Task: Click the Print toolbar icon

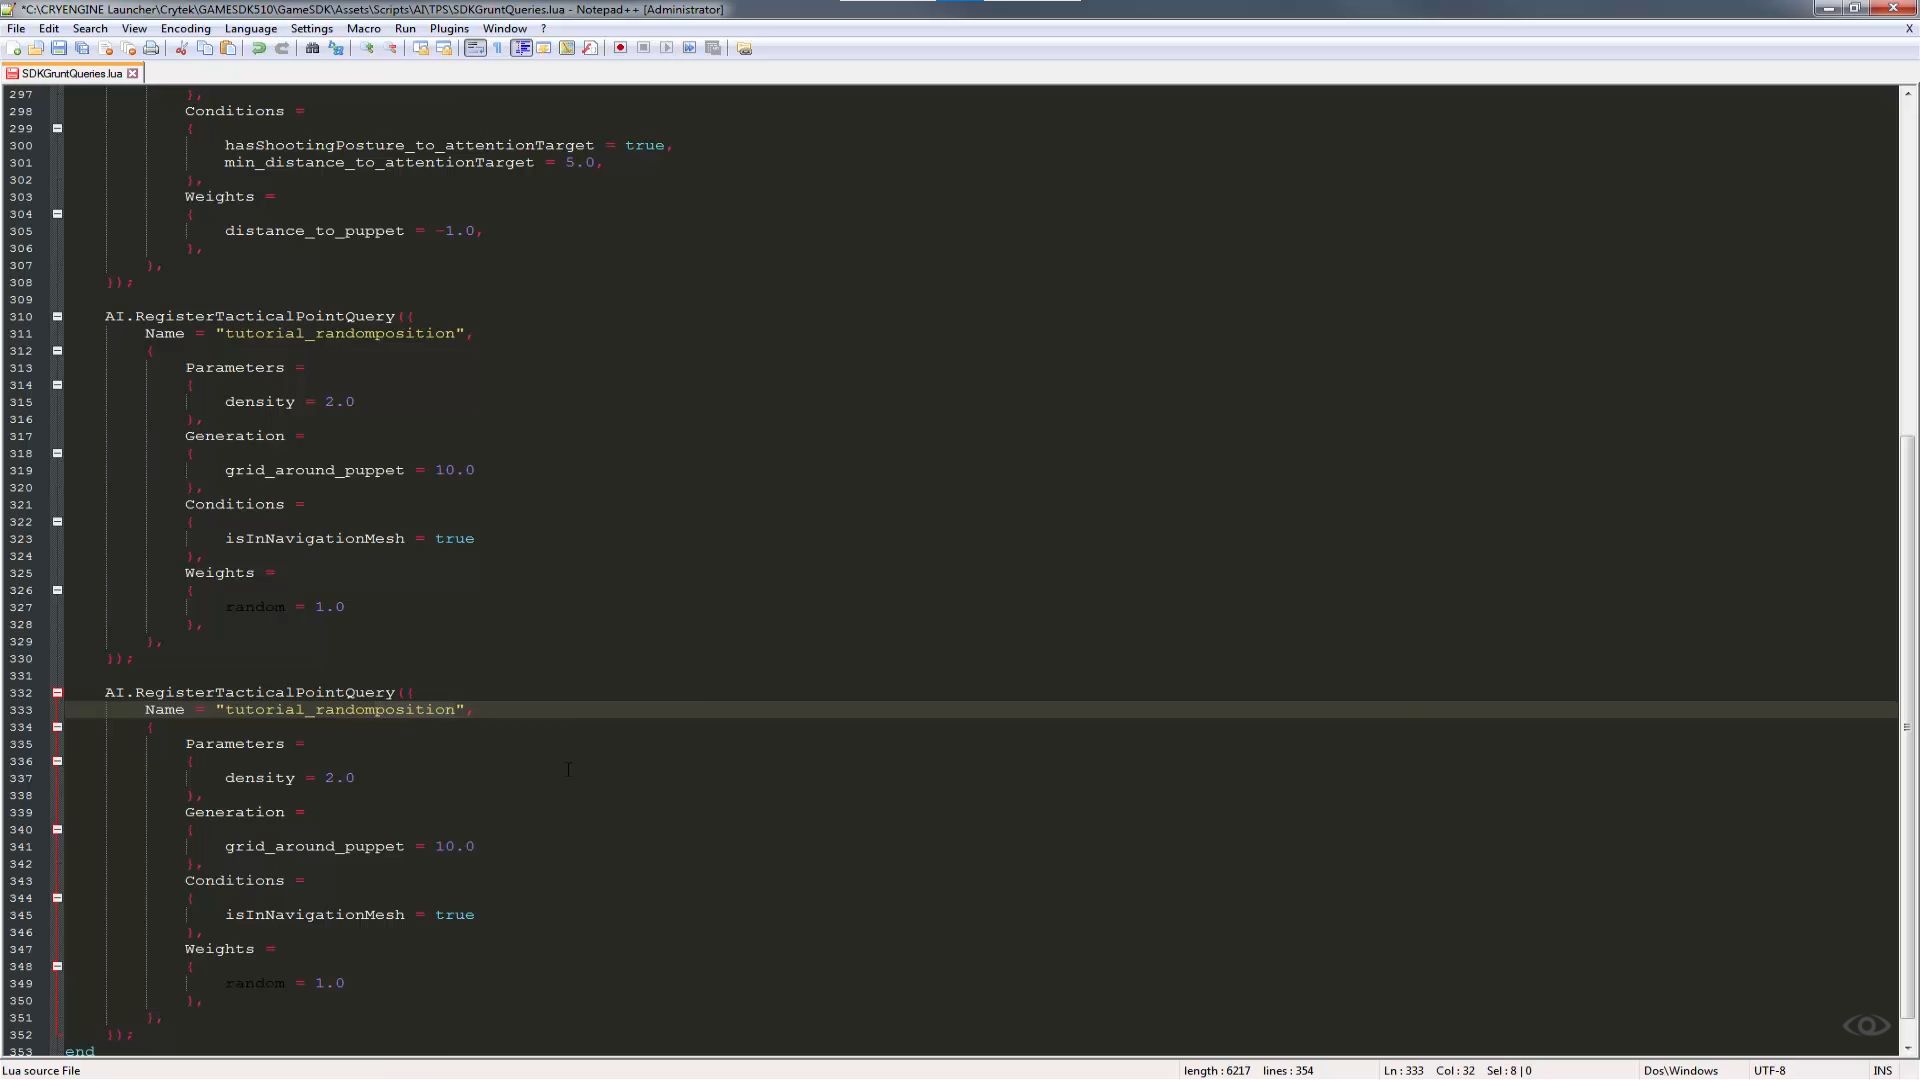Action: [151, 48]
